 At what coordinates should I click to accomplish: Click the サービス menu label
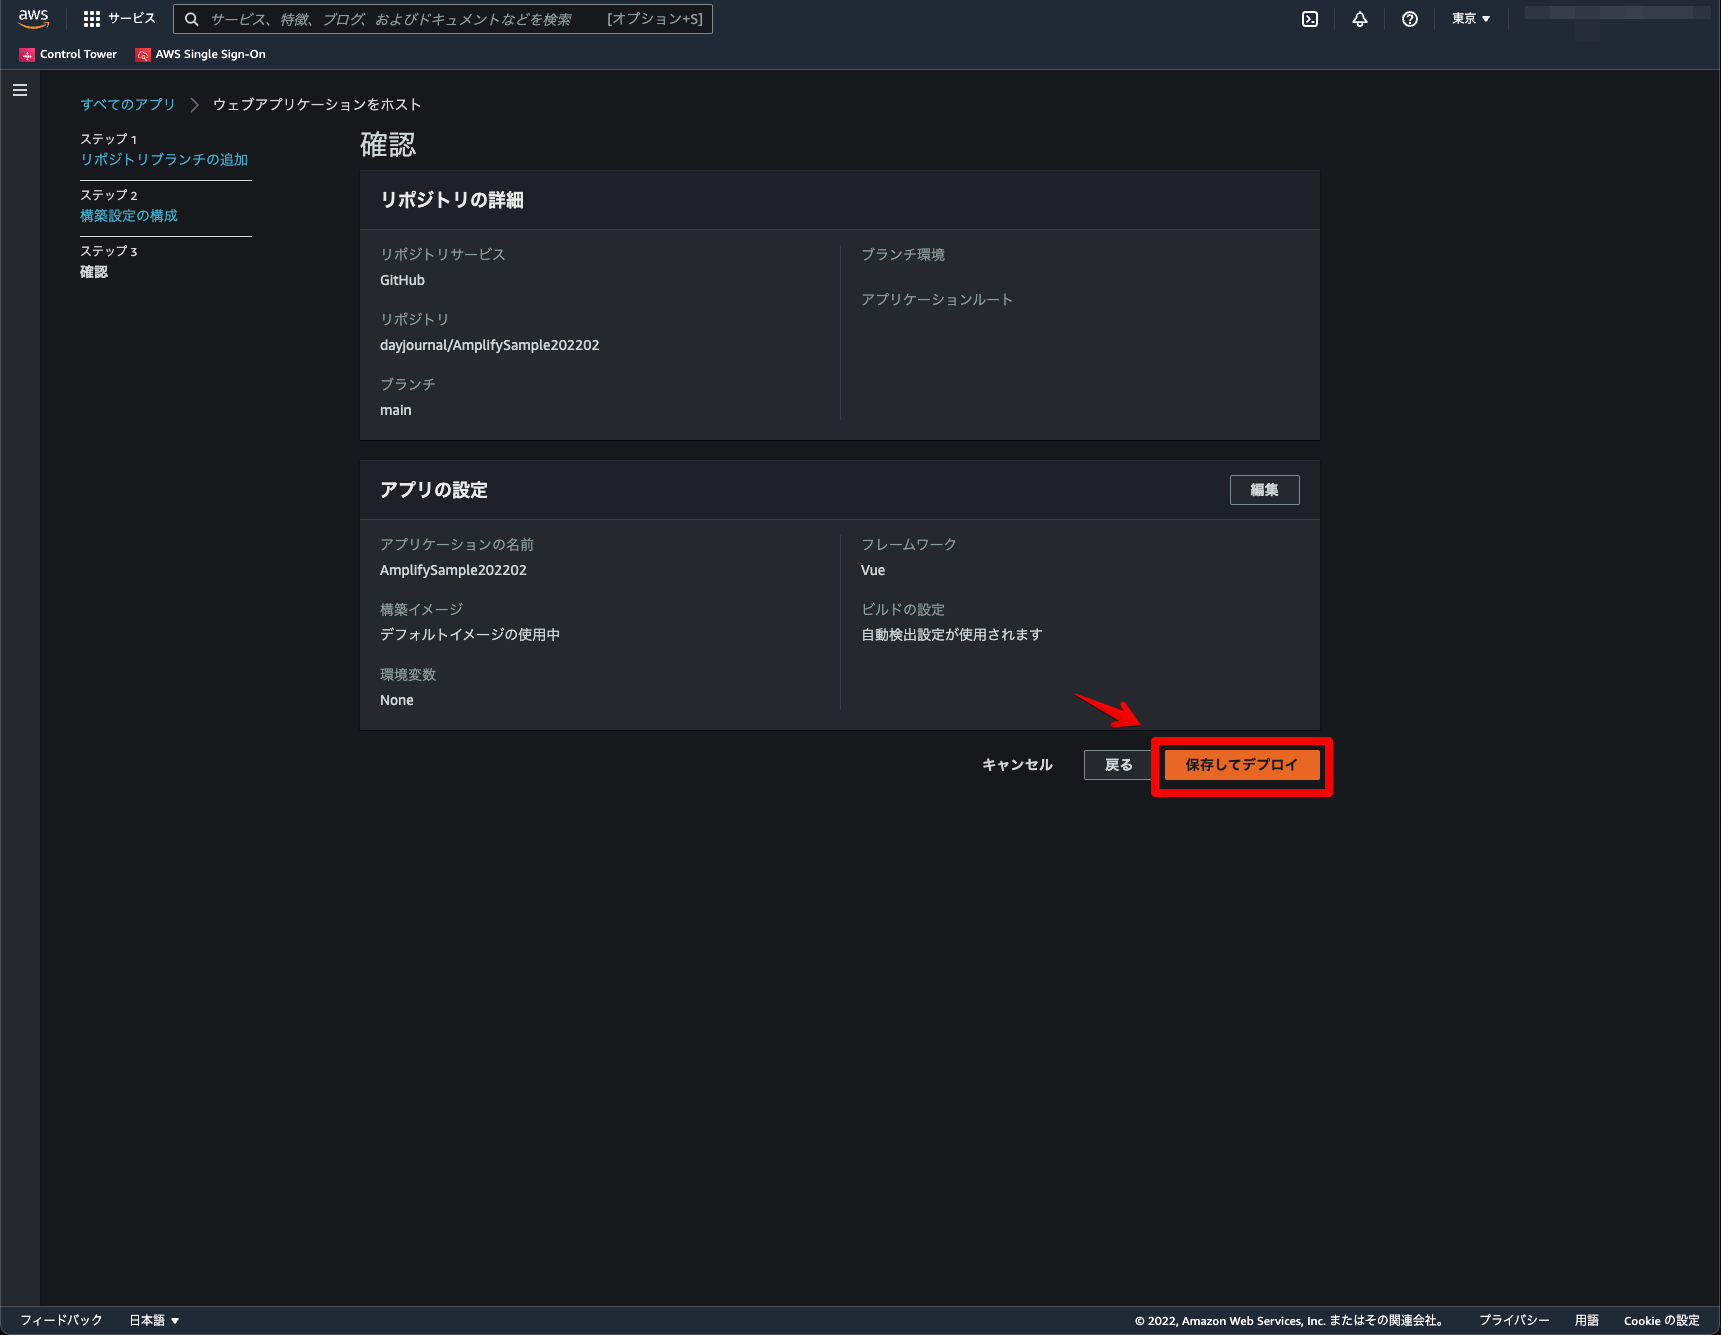coord(132,19)
